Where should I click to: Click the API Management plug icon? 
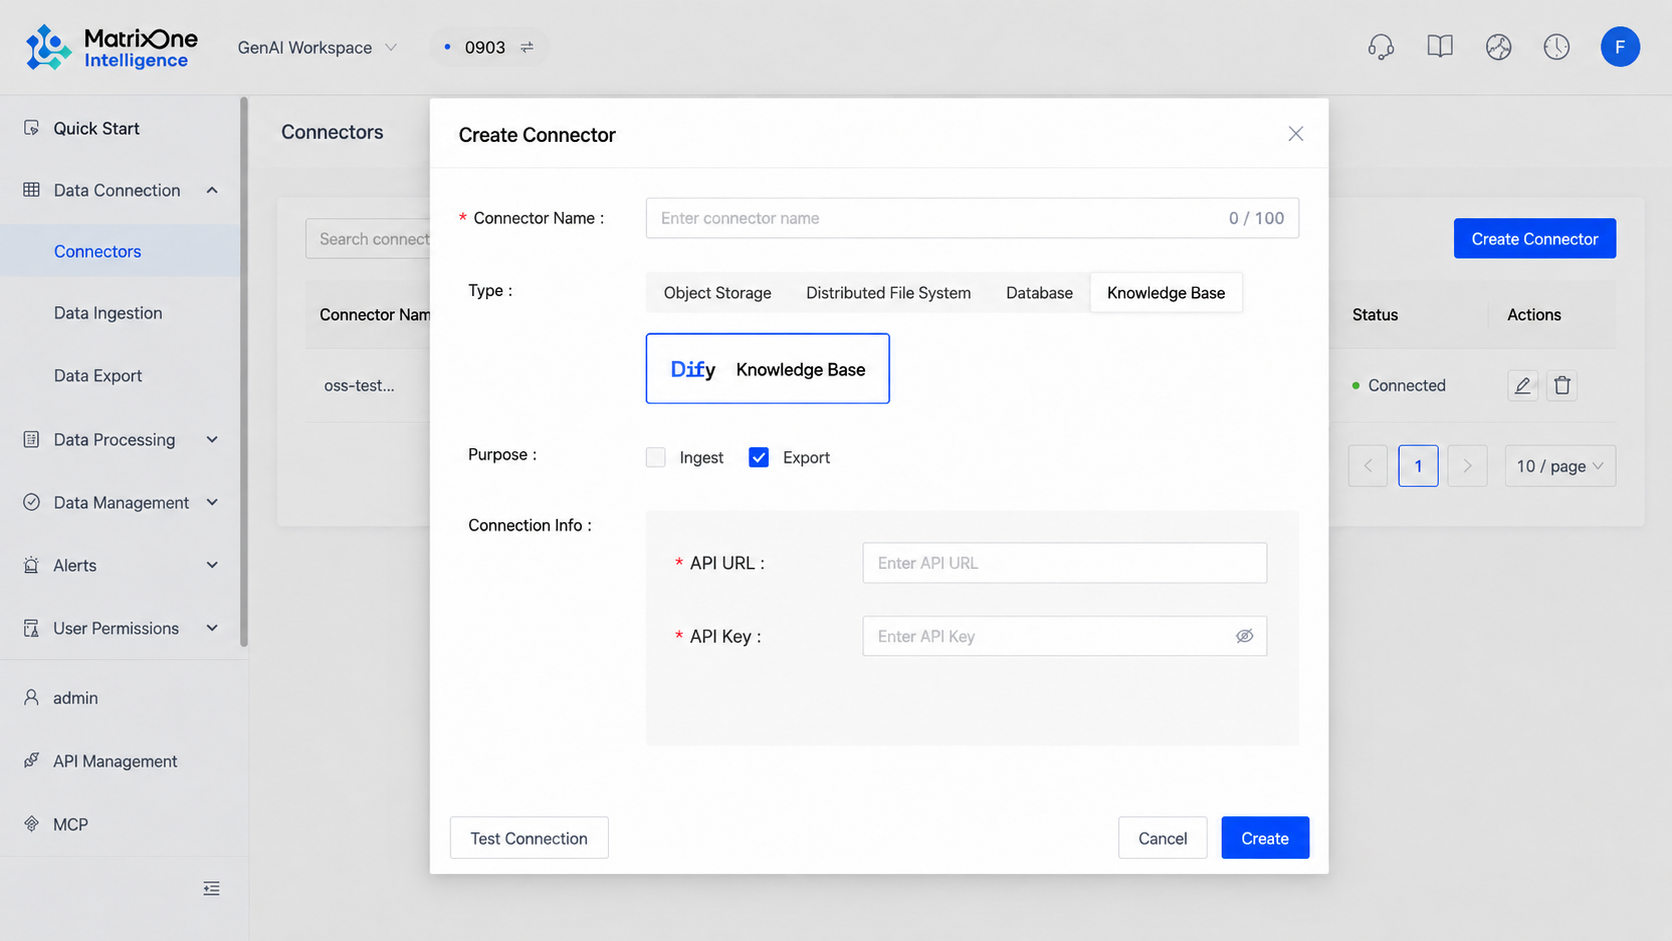pos(31,761)
